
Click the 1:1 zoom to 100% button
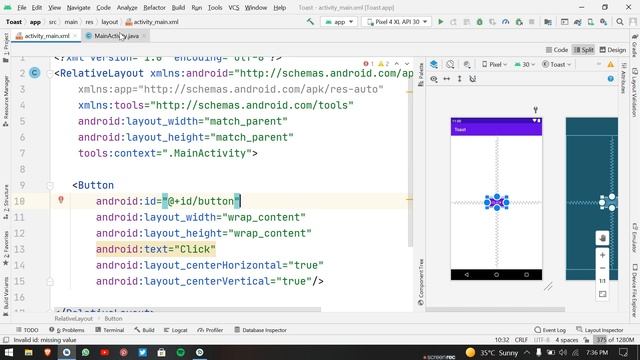[x=602, y=281]
